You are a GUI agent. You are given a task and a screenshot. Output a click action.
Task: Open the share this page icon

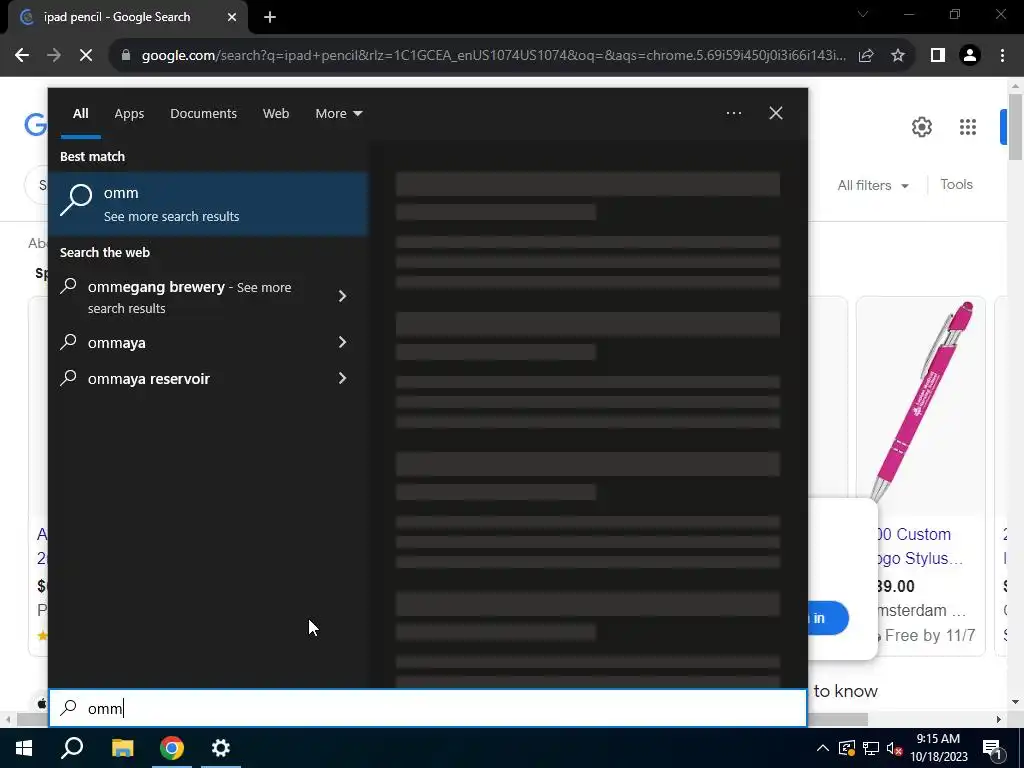point(866,56)
